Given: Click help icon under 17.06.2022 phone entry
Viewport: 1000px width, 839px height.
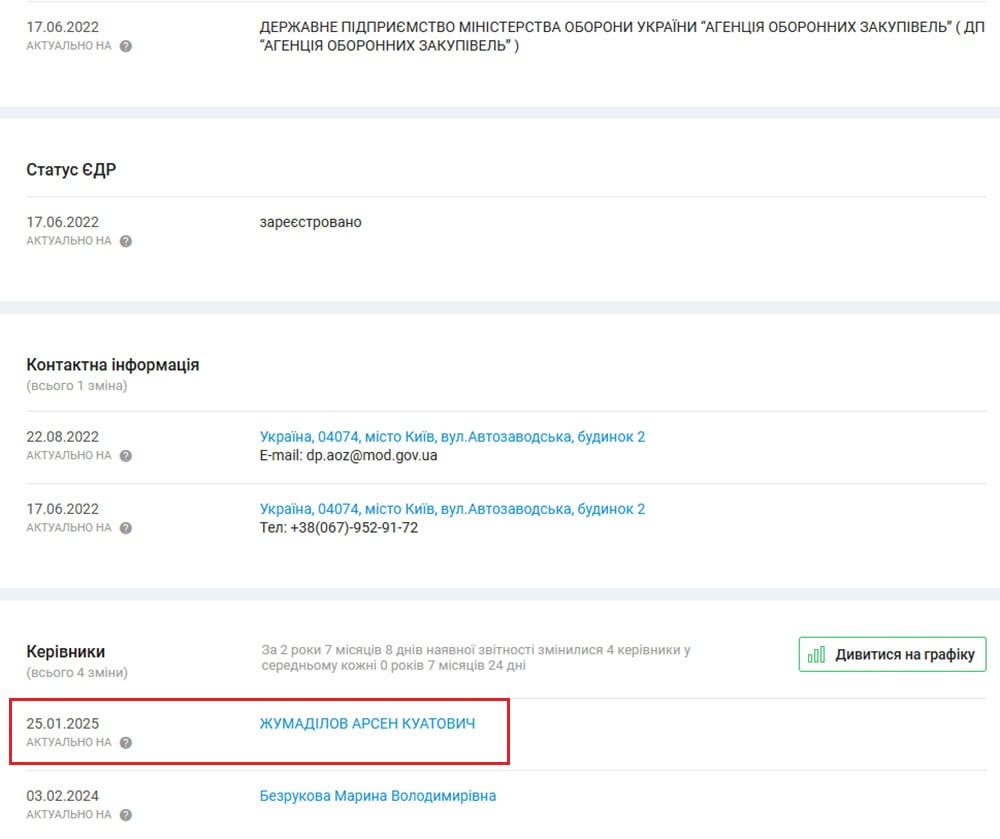Looking at the screenshot, I should 126,528.
